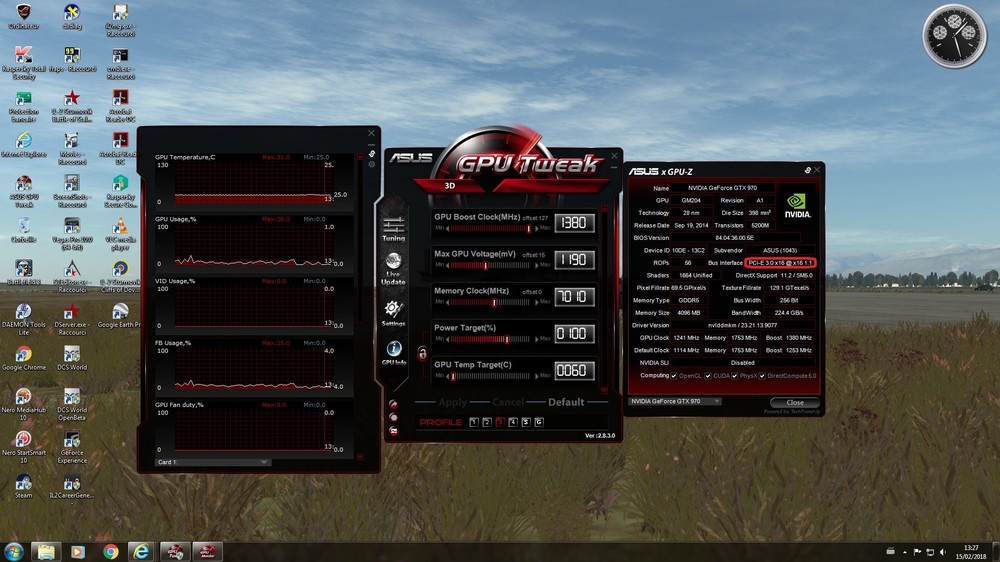Image resolution: width=1000 pixels, height=562 pixels.
Task: Open the Tuning section in GPU Tweak
Action: click(393, 228)
